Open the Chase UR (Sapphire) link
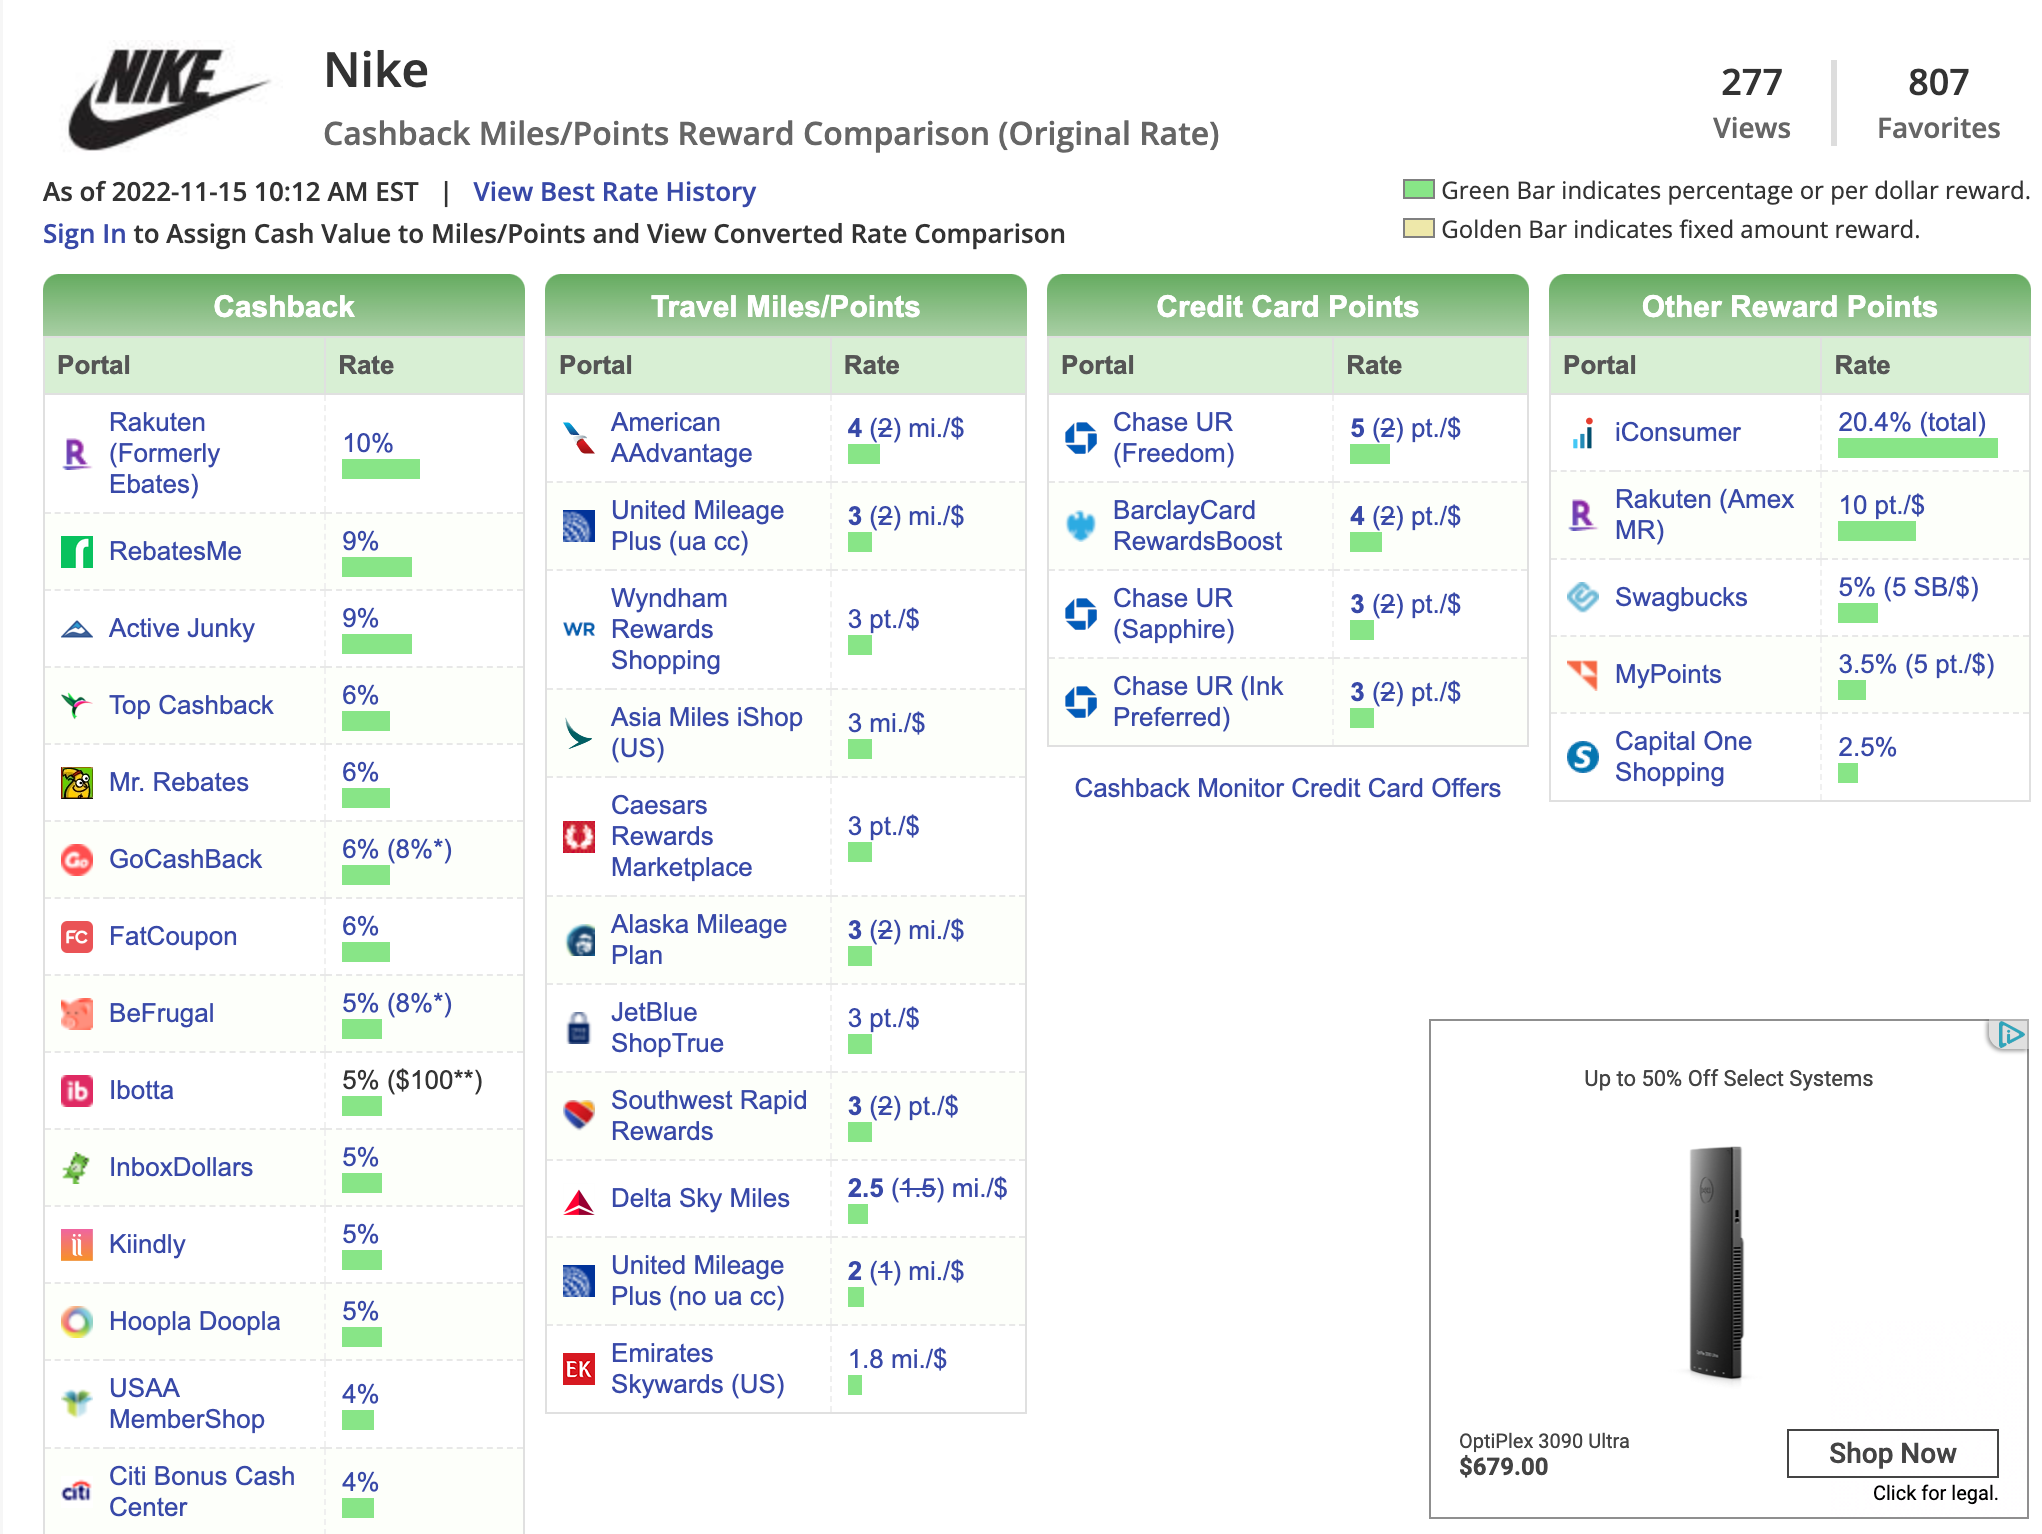2042x1534 pixels. click(1174, 613)
